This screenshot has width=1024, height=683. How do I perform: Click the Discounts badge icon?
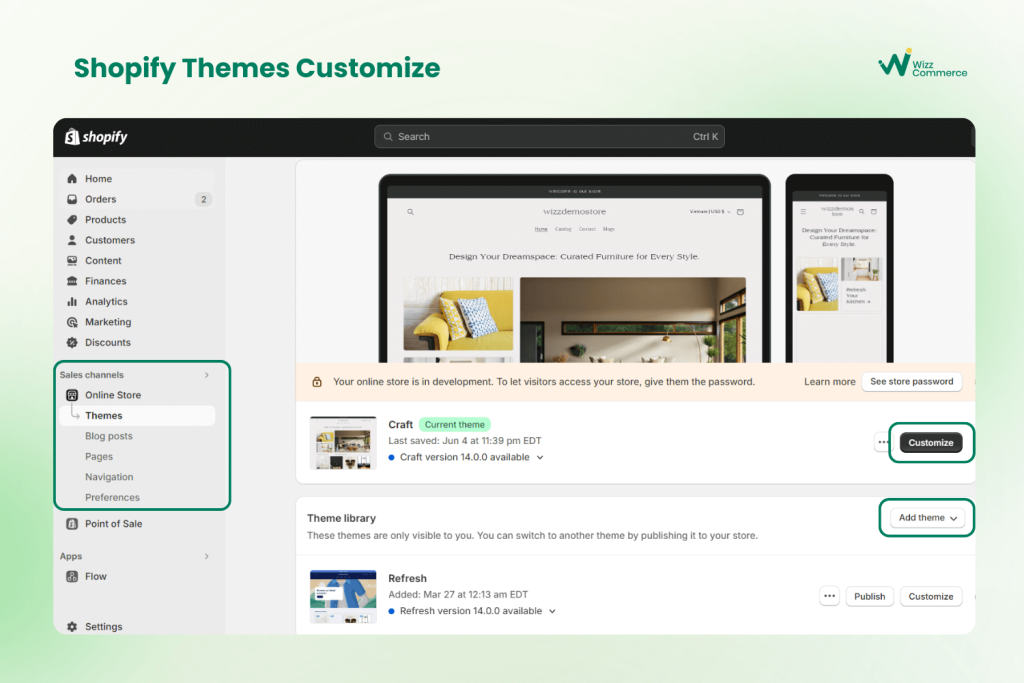point(72,342)
